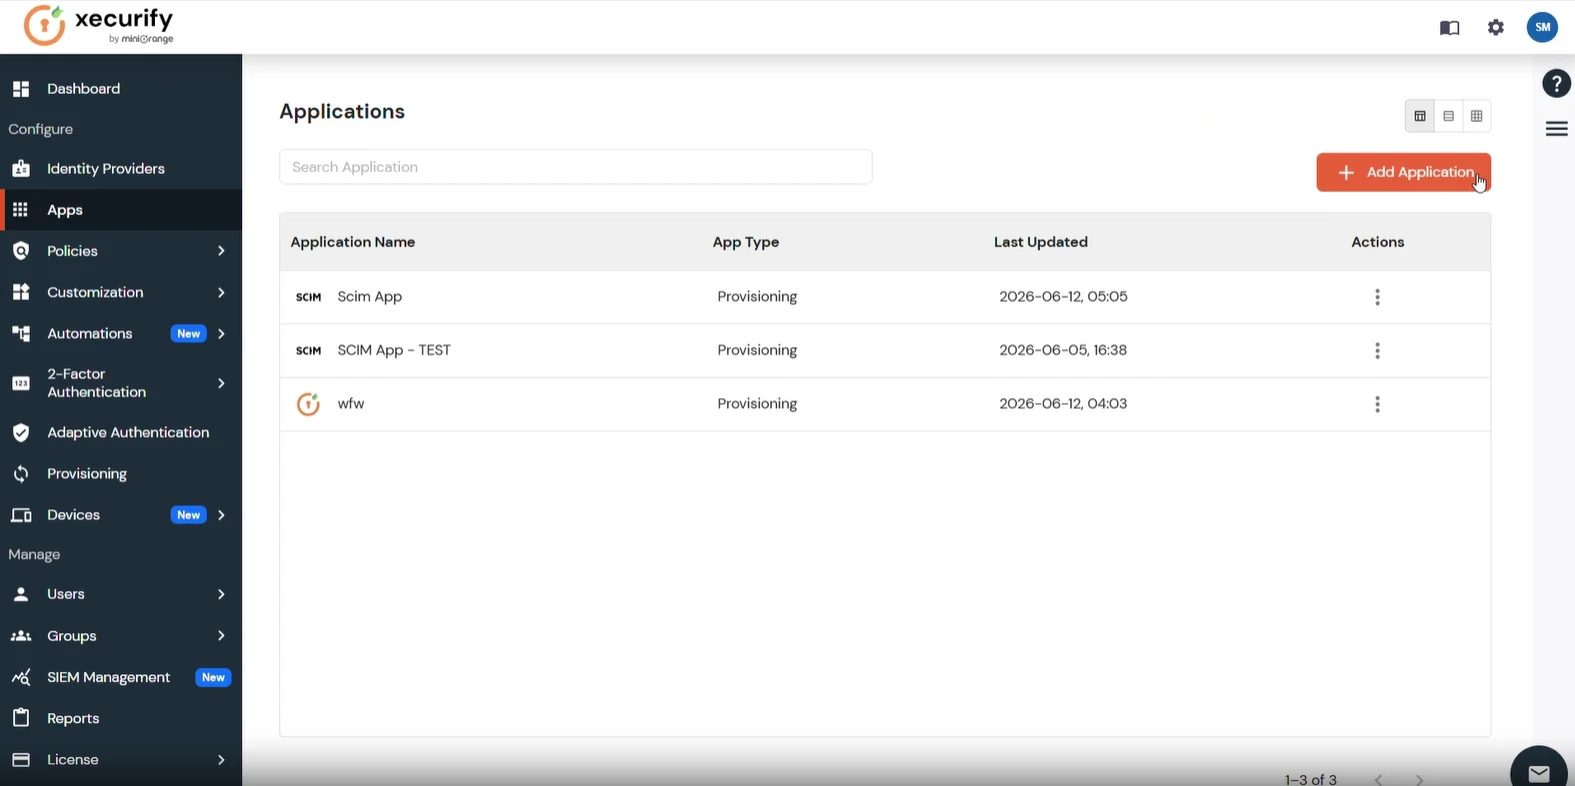Click the Dashboard icon in sidebar

[x=20, y=89]
